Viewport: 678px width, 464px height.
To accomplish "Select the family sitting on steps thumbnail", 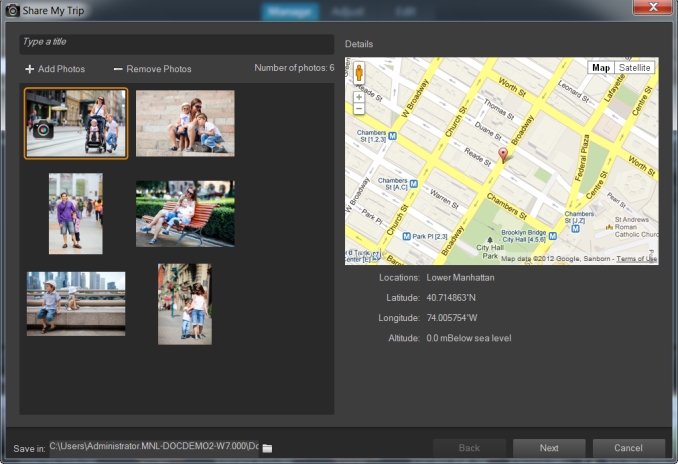I will [185, 123].
